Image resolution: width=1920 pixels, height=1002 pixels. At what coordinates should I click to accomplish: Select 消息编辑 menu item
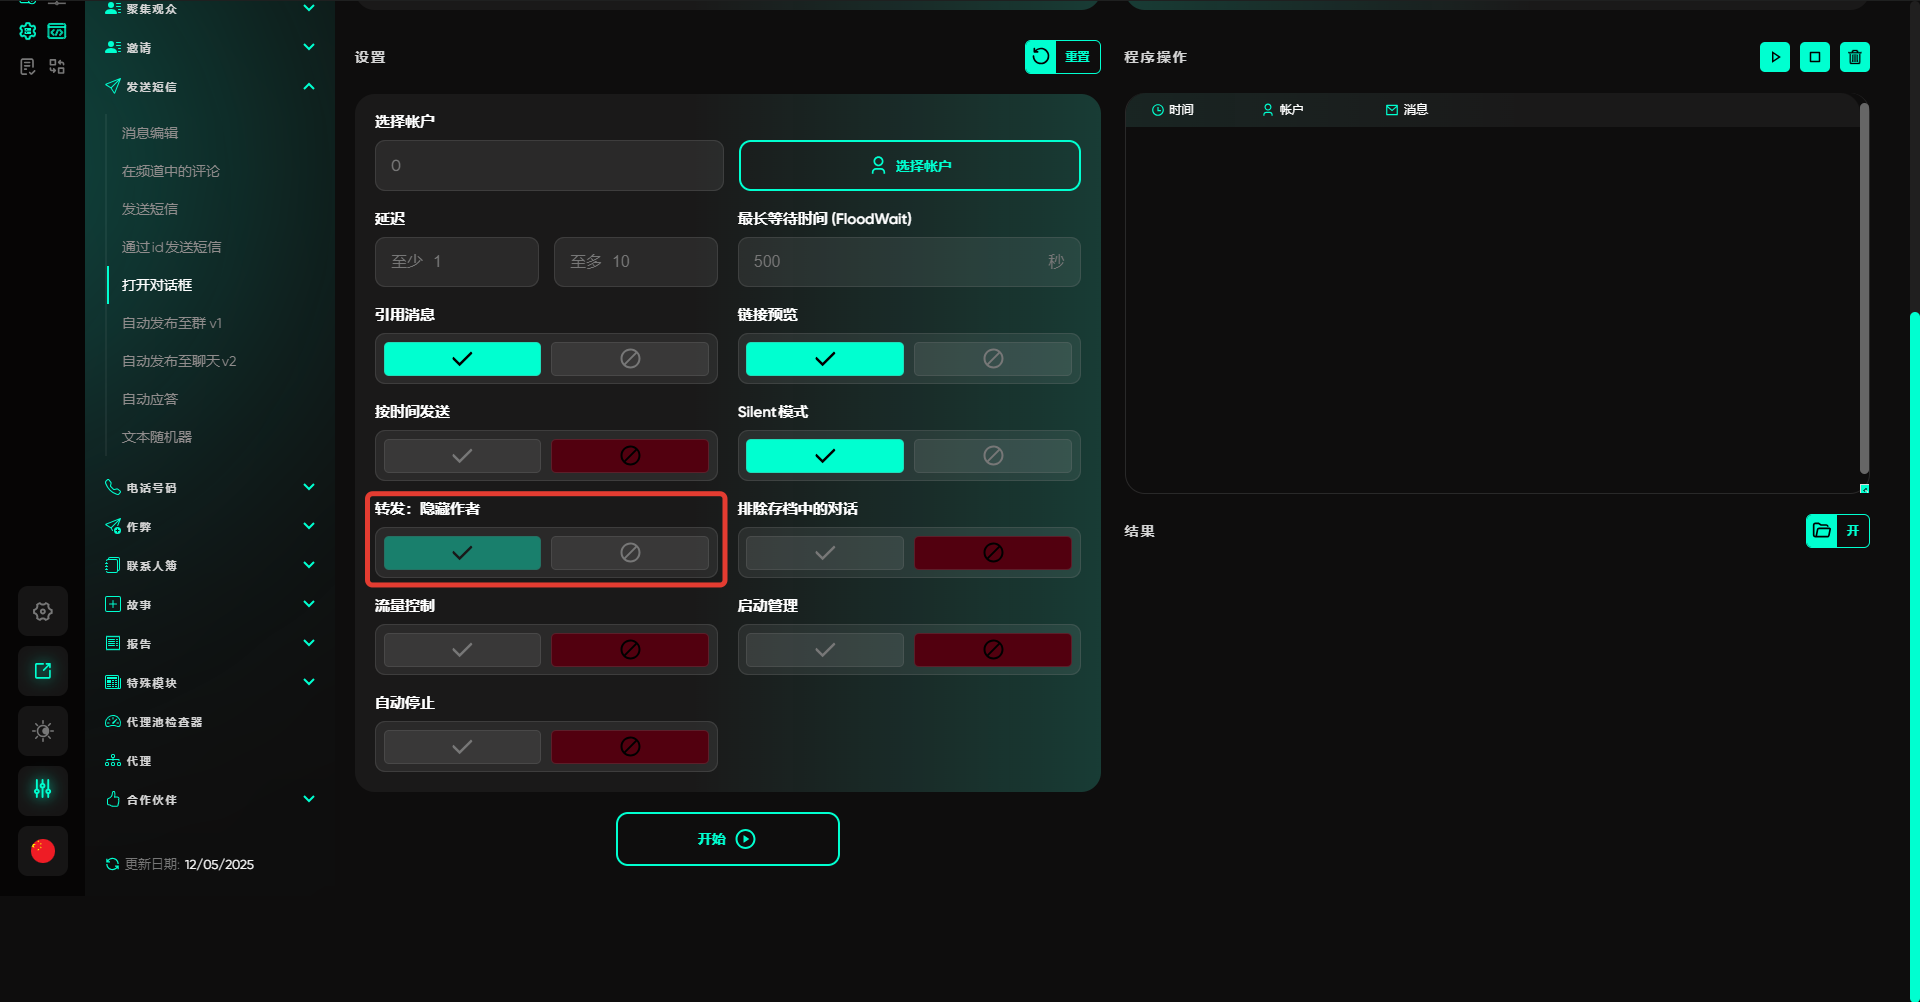click(x=150, y=133)
